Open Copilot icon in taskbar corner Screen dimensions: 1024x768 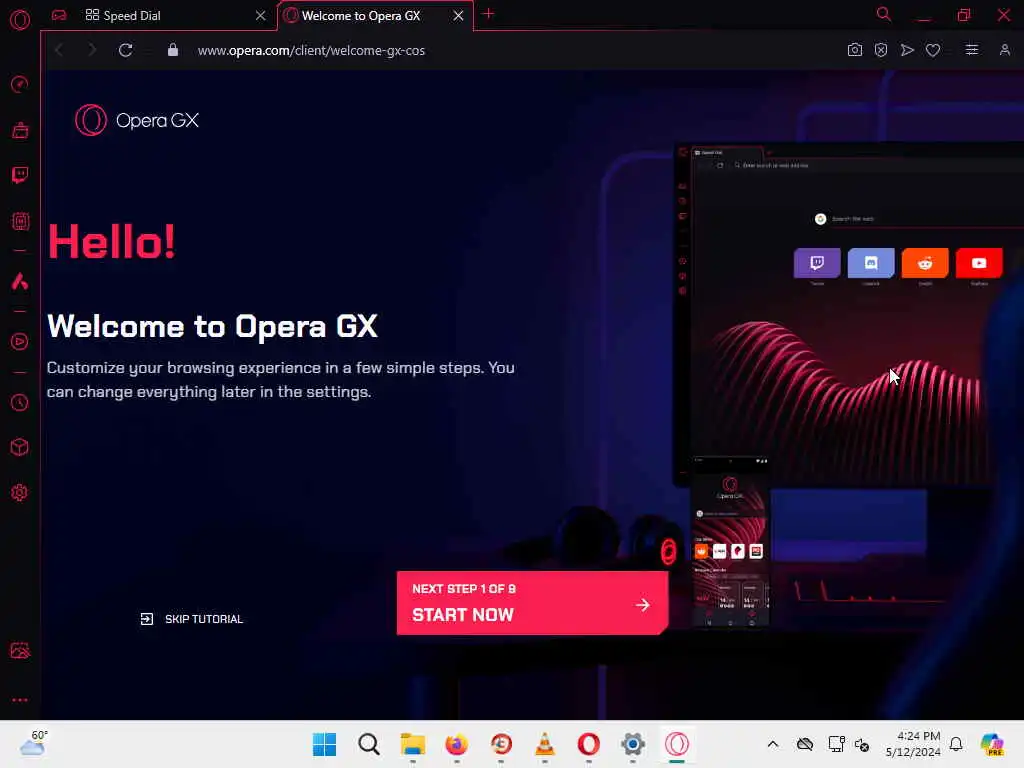tap(992, 744)
